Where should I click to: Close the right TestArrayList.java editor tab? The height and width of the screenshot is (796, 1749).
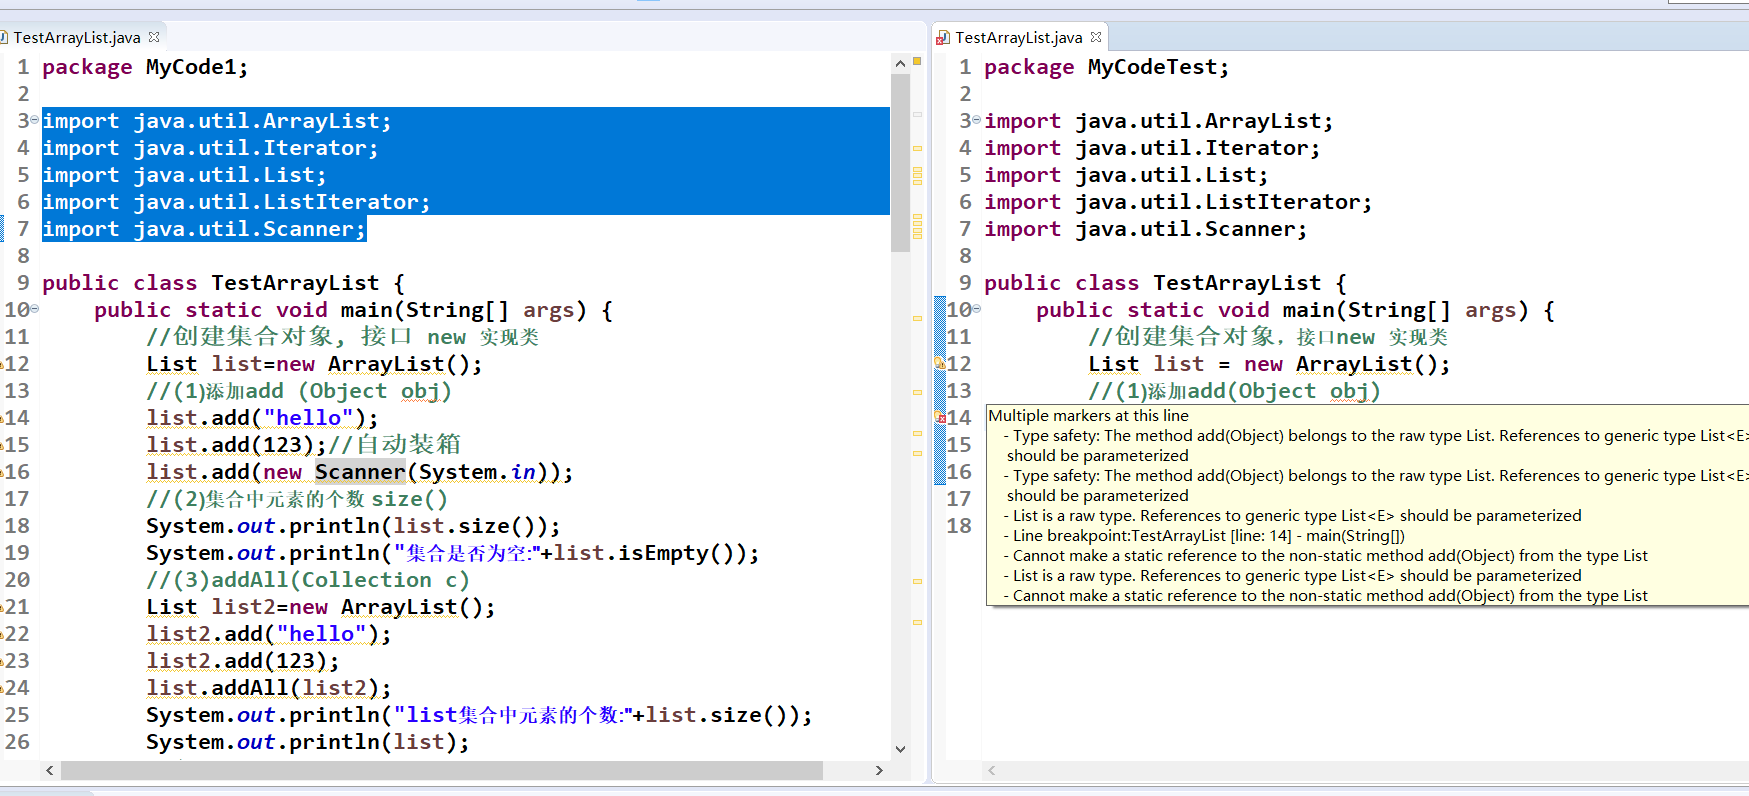(1096, 37)
